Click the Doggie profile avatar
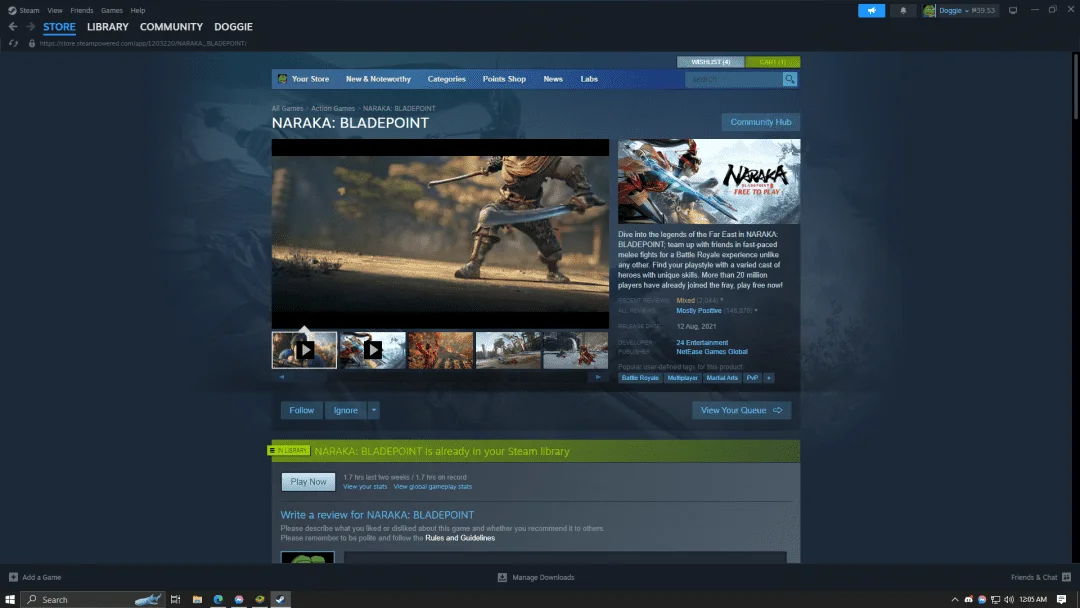 [929, 10]
